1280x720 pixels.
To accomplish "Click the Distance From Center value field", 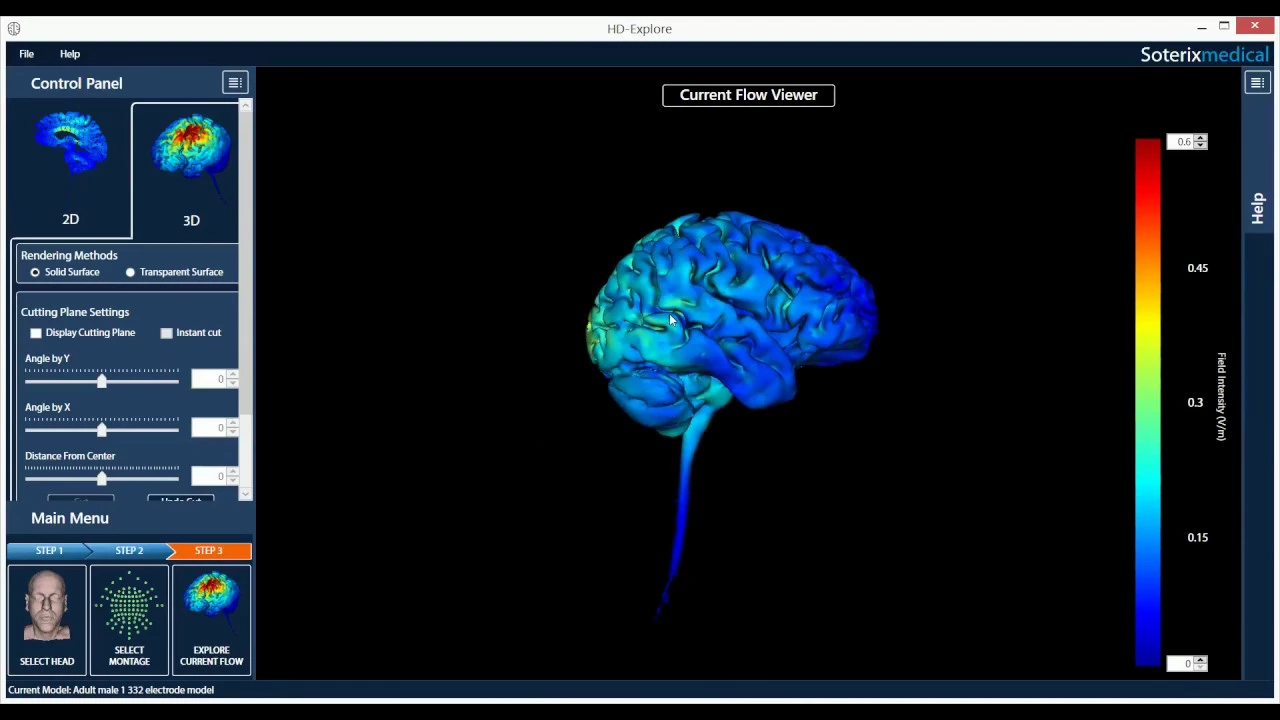I will pos(209,477).
